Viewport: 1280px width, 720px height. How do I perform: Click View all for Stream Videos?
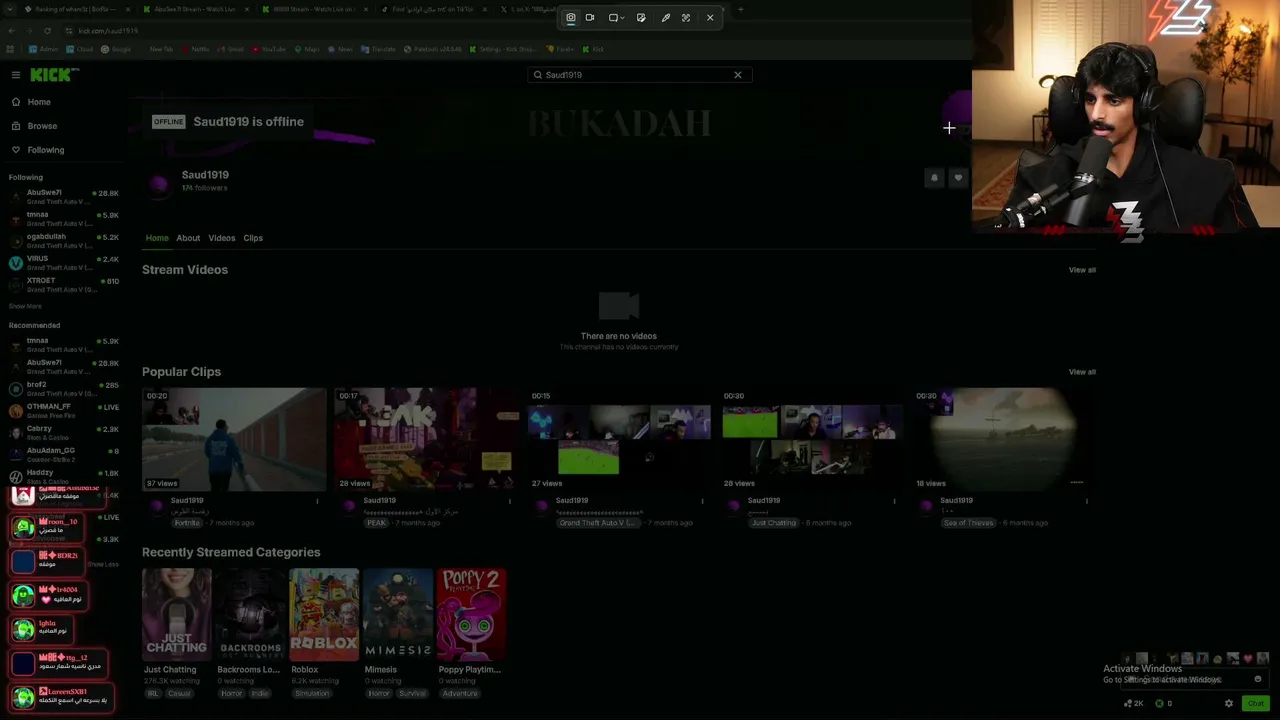click(x=1082, y=270)
